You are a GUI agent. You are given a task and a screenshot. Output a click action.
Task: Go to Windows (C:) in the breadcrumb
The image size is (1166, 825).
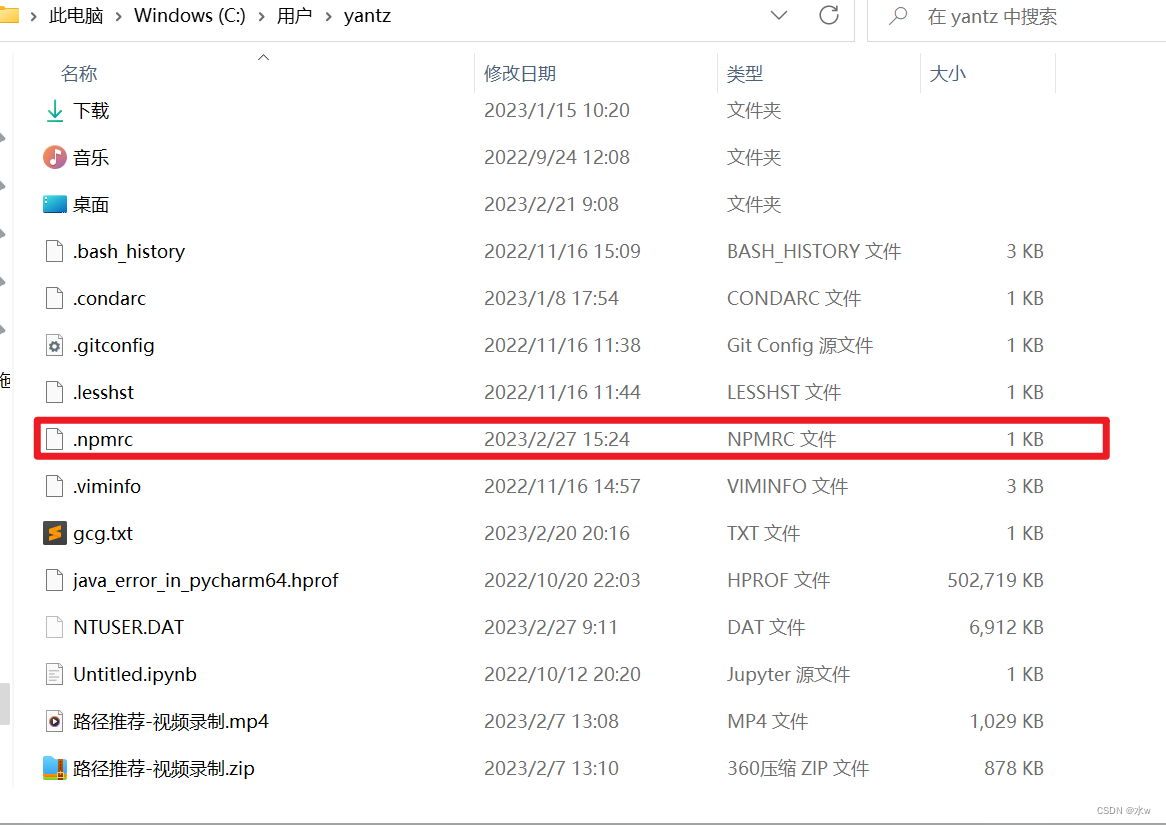coord(190,16)
